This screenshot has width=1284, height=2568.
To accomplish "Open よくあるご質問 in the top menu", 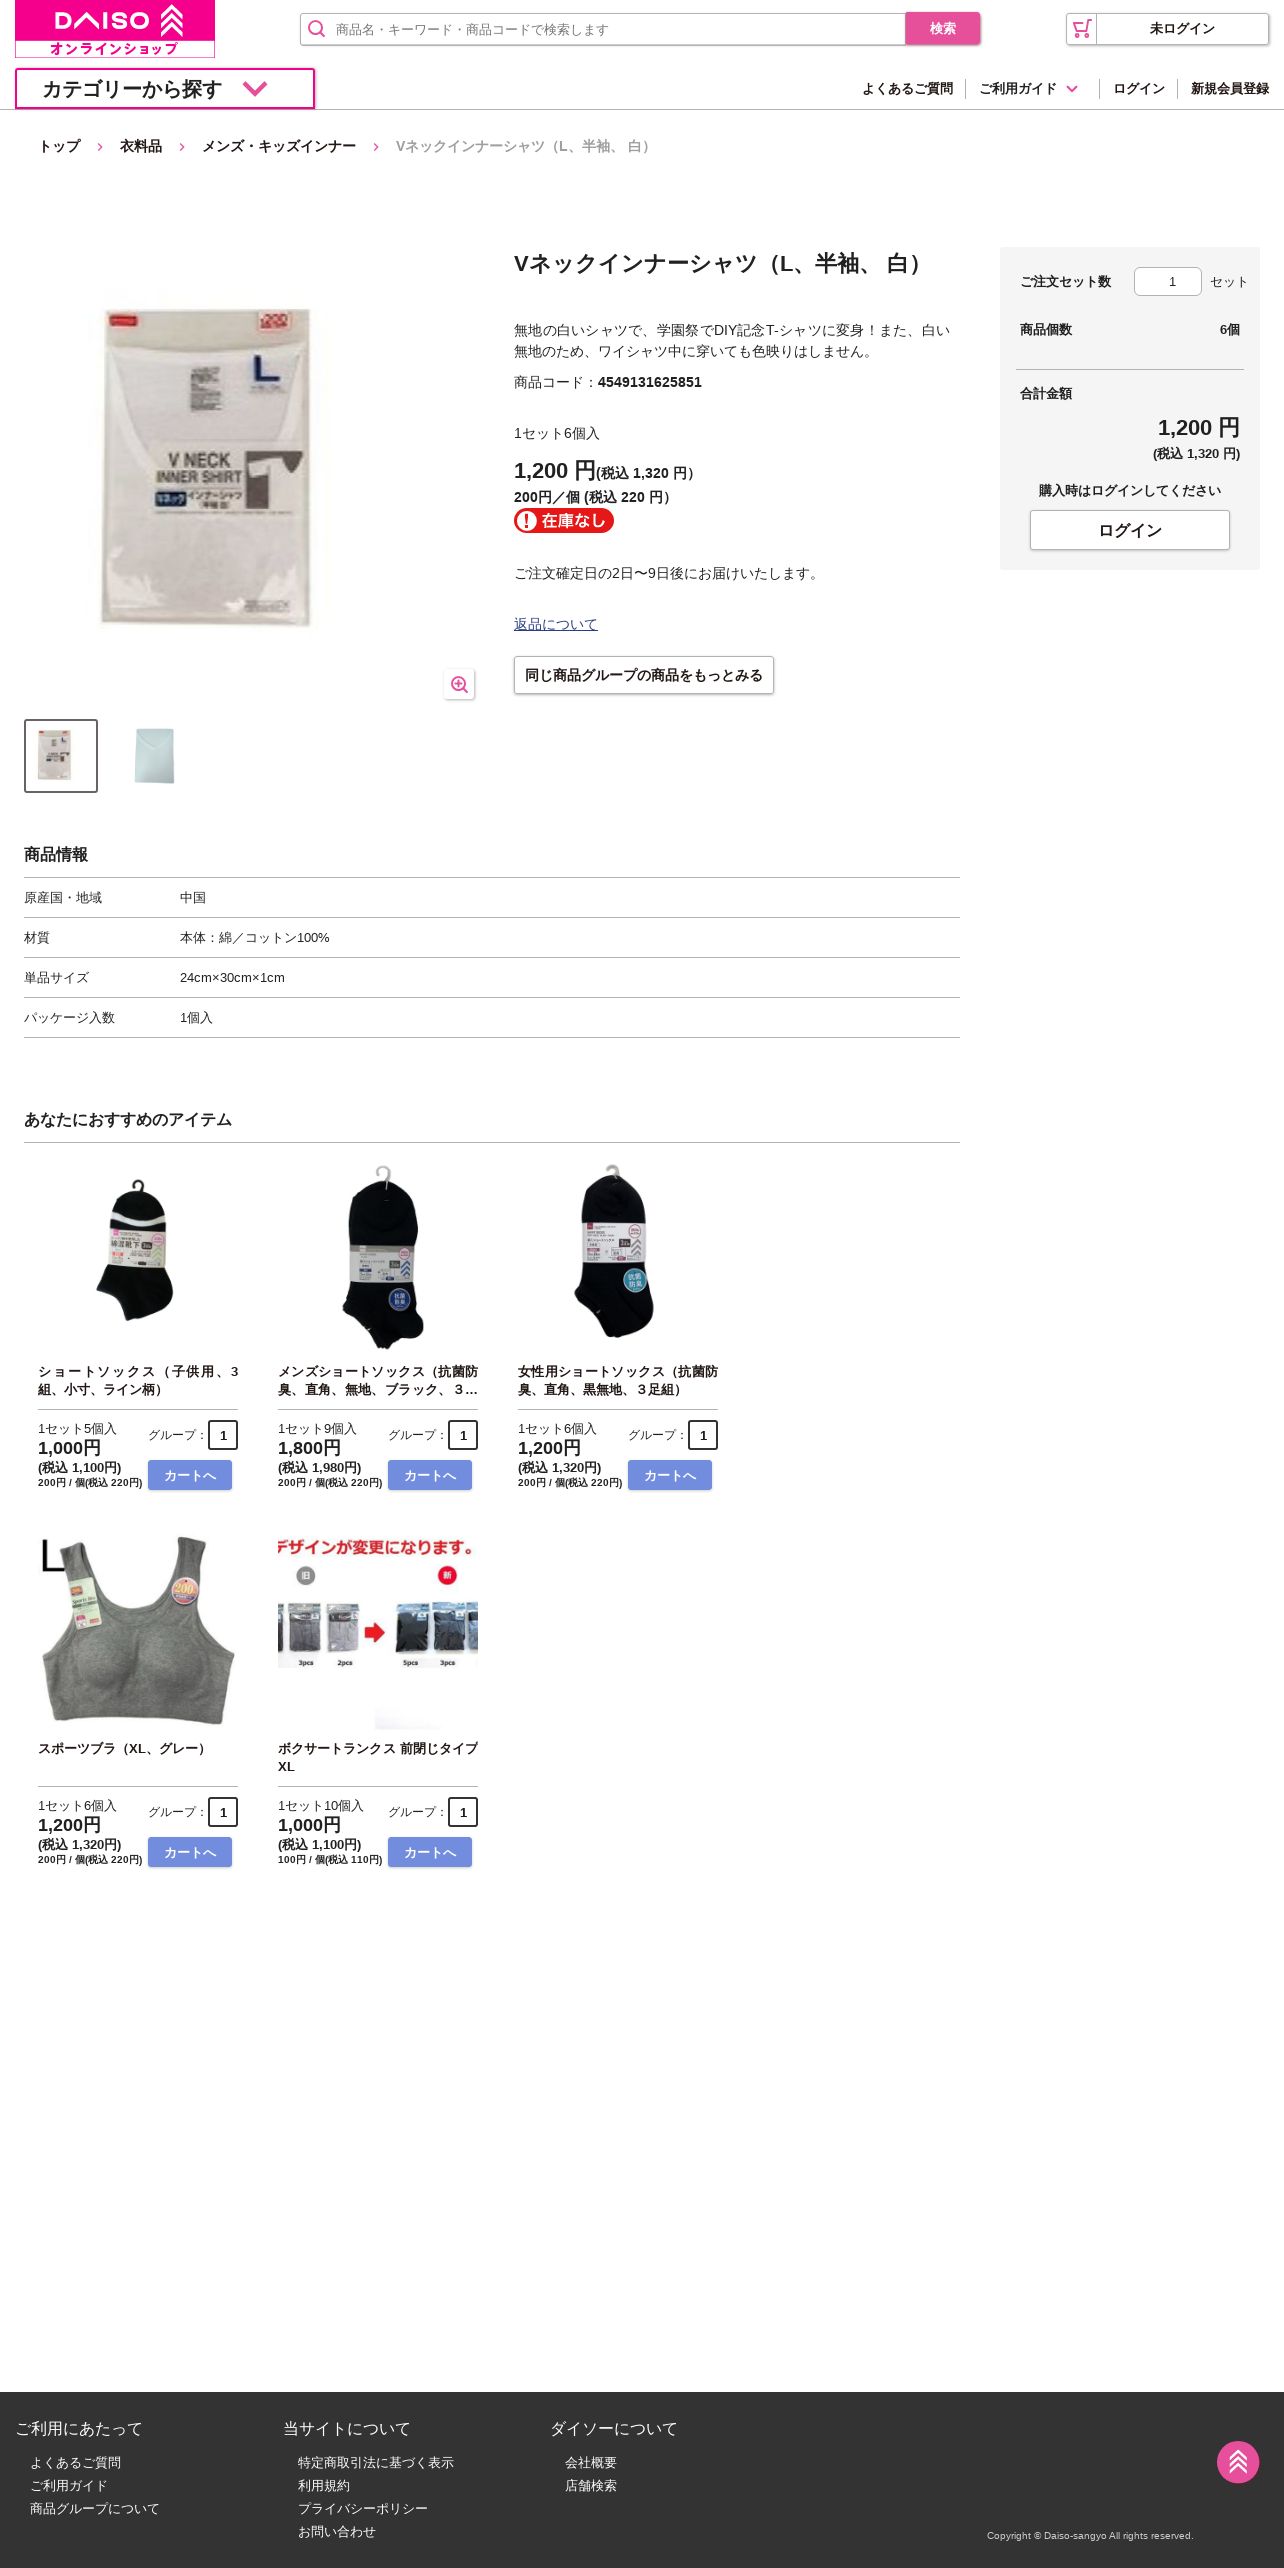I will (x=908, y=89).
